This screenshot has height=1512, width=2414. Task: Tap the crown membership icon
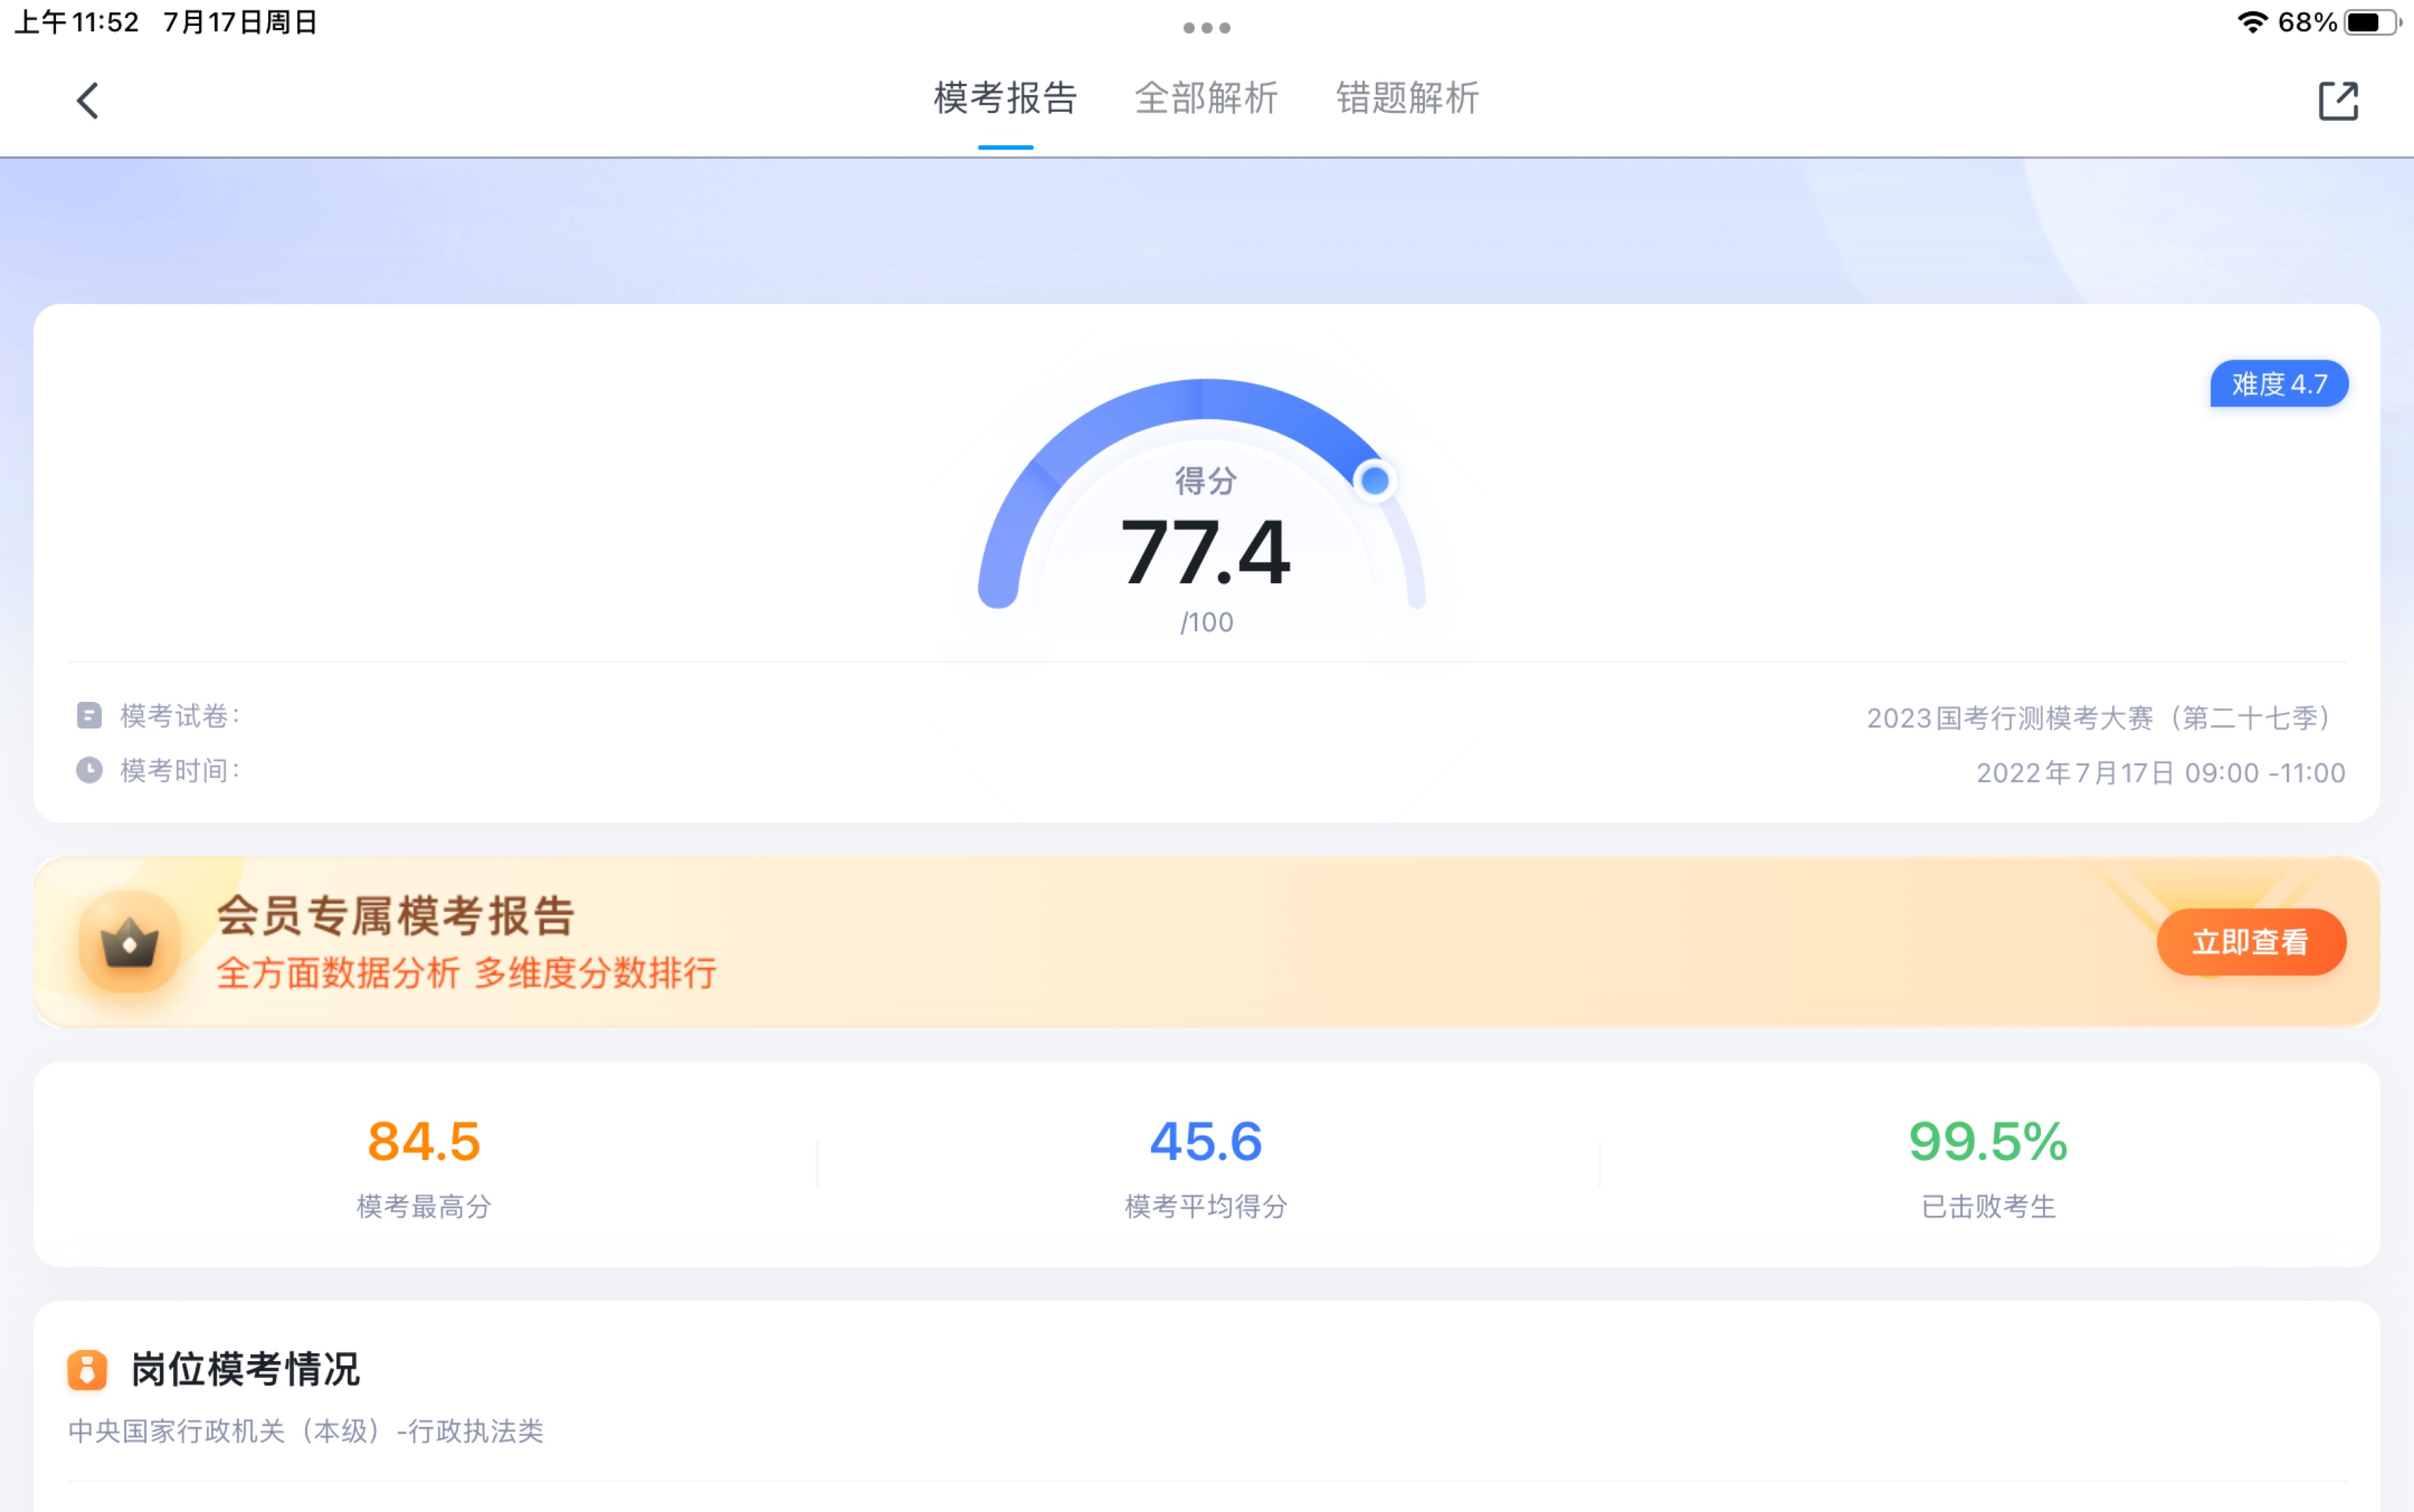click(129, 941)
